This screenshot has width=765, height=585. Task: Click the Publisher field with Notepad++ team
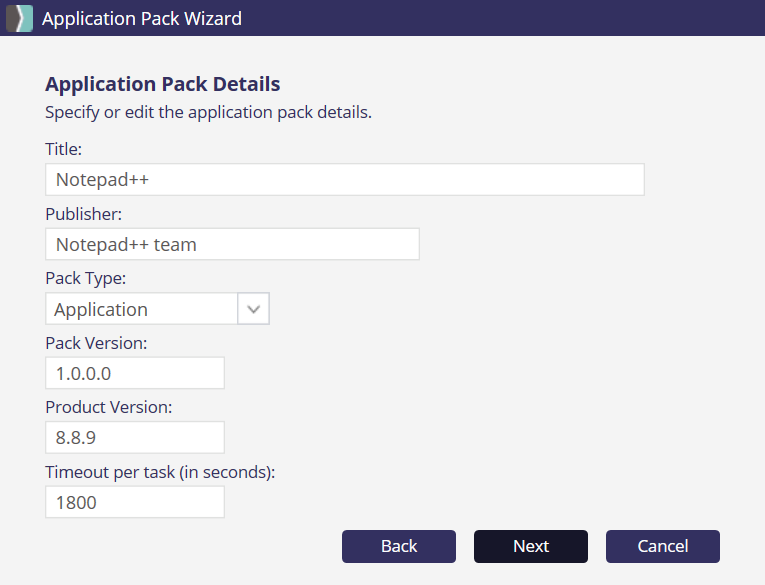(x=232, y=244)
